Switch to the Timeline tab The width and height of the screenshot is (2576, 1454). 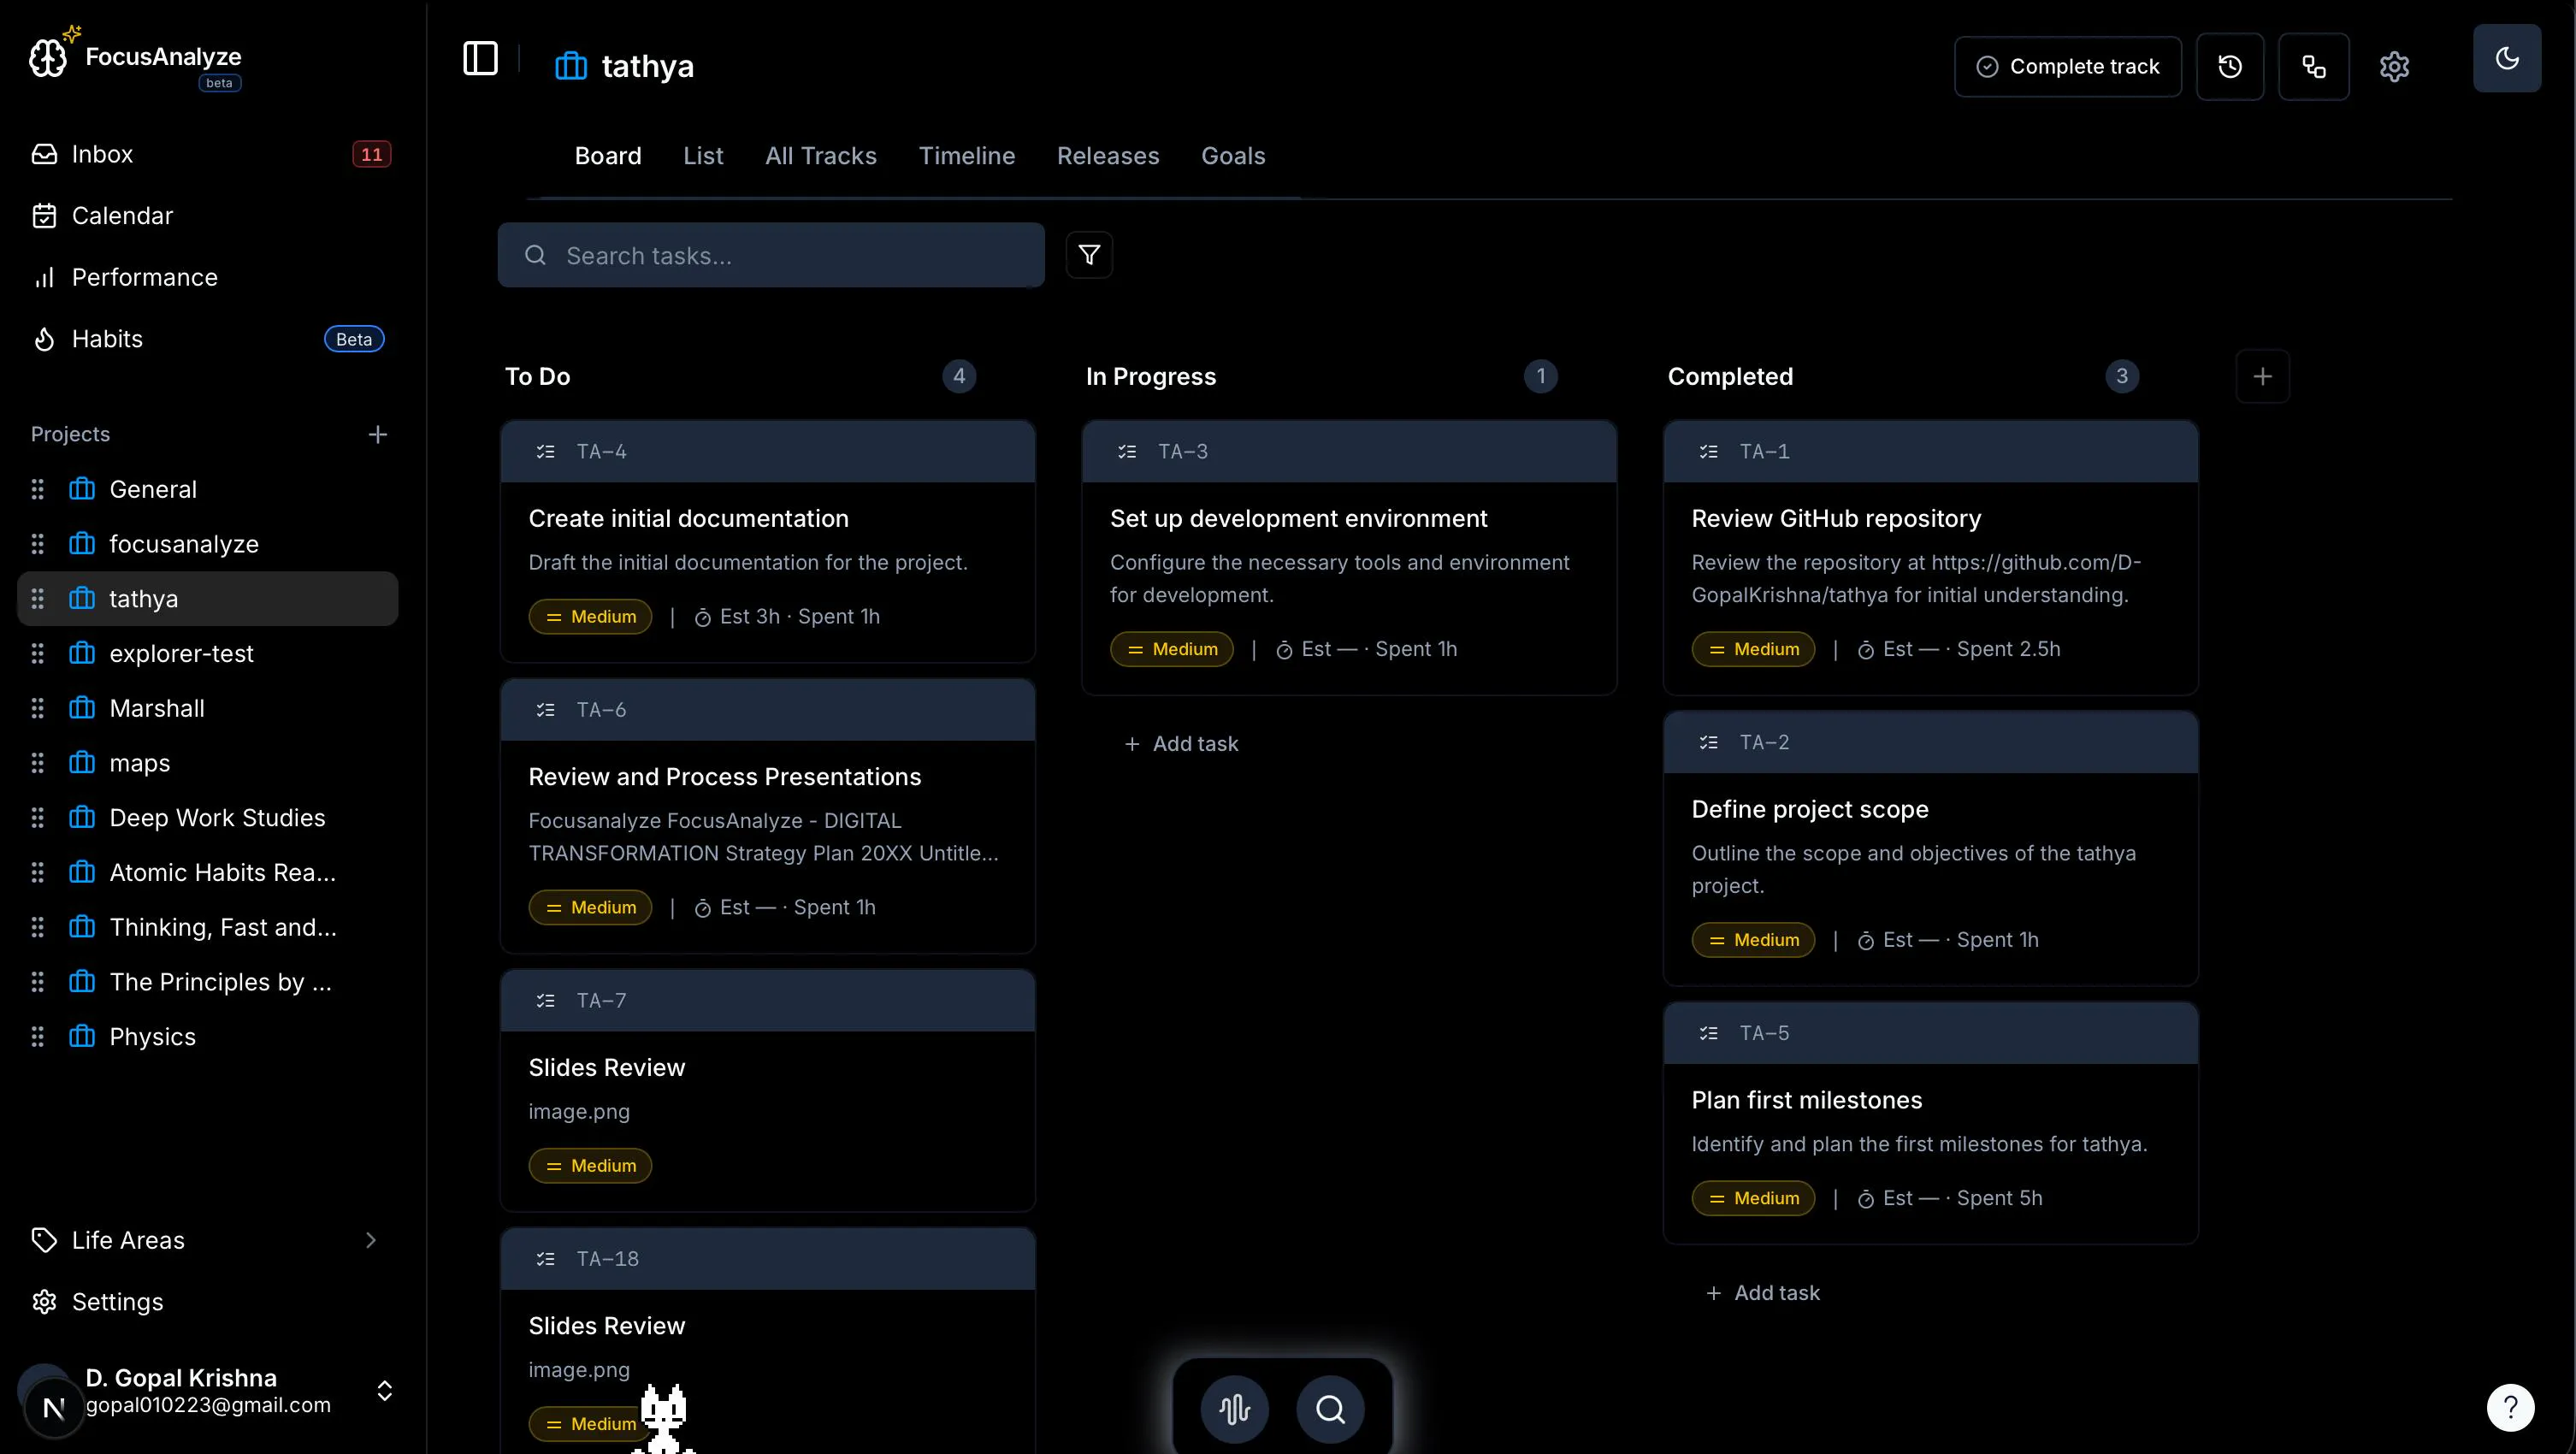(x=966, y=156)
